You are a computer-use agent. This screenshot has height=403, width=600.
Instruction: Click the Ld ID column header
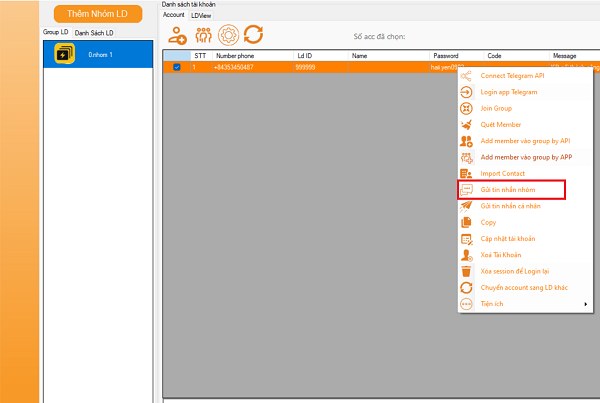321,56
